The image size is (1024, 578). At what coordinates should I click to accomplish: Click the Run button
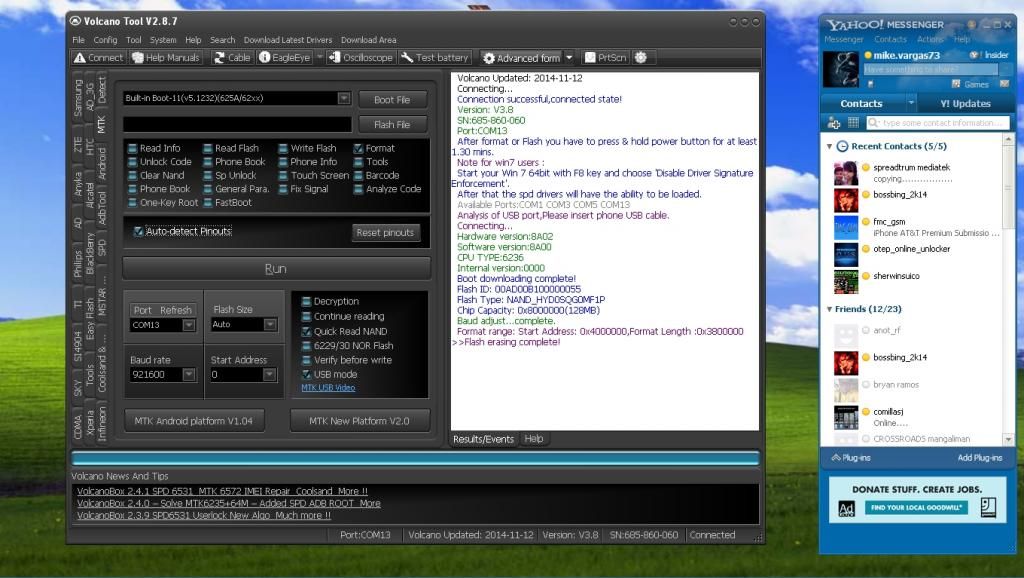point(276,268)
